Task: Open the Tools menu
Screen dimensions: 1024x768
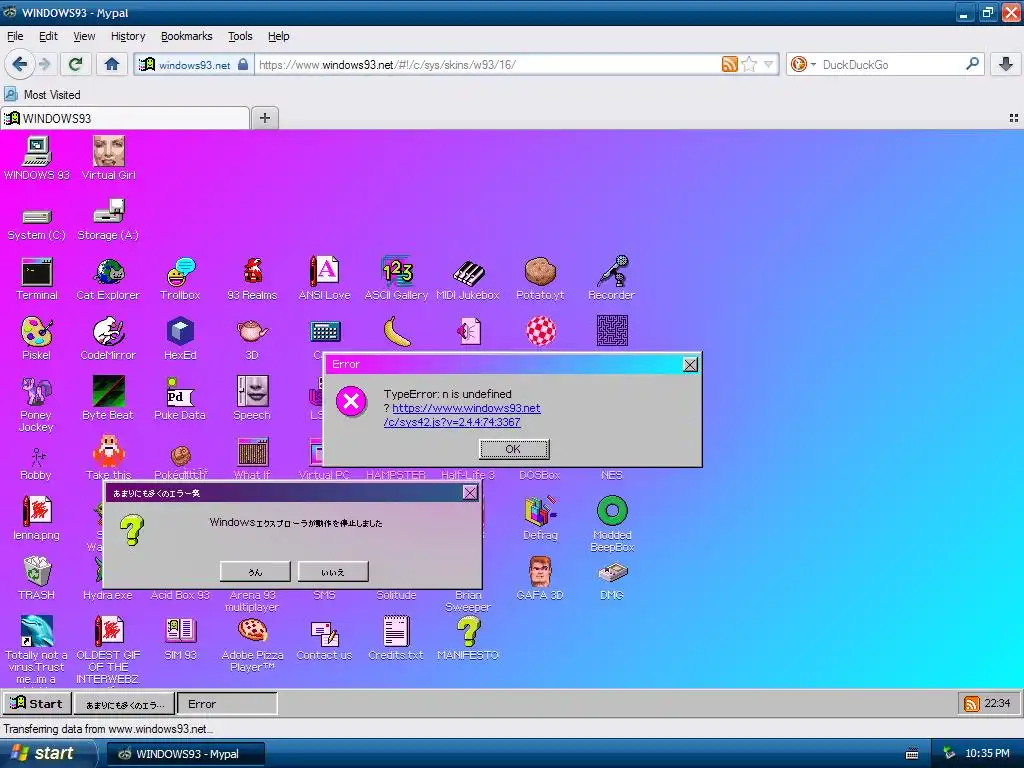Action: (x=240, y=36)
